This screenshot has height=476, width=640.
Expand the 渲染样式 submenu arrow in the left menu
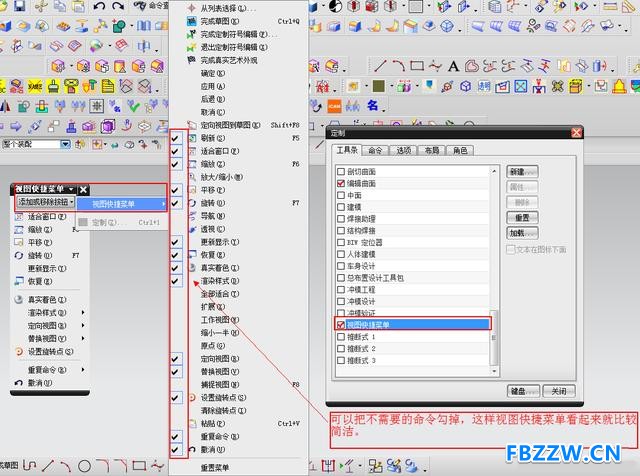(83, 312)
